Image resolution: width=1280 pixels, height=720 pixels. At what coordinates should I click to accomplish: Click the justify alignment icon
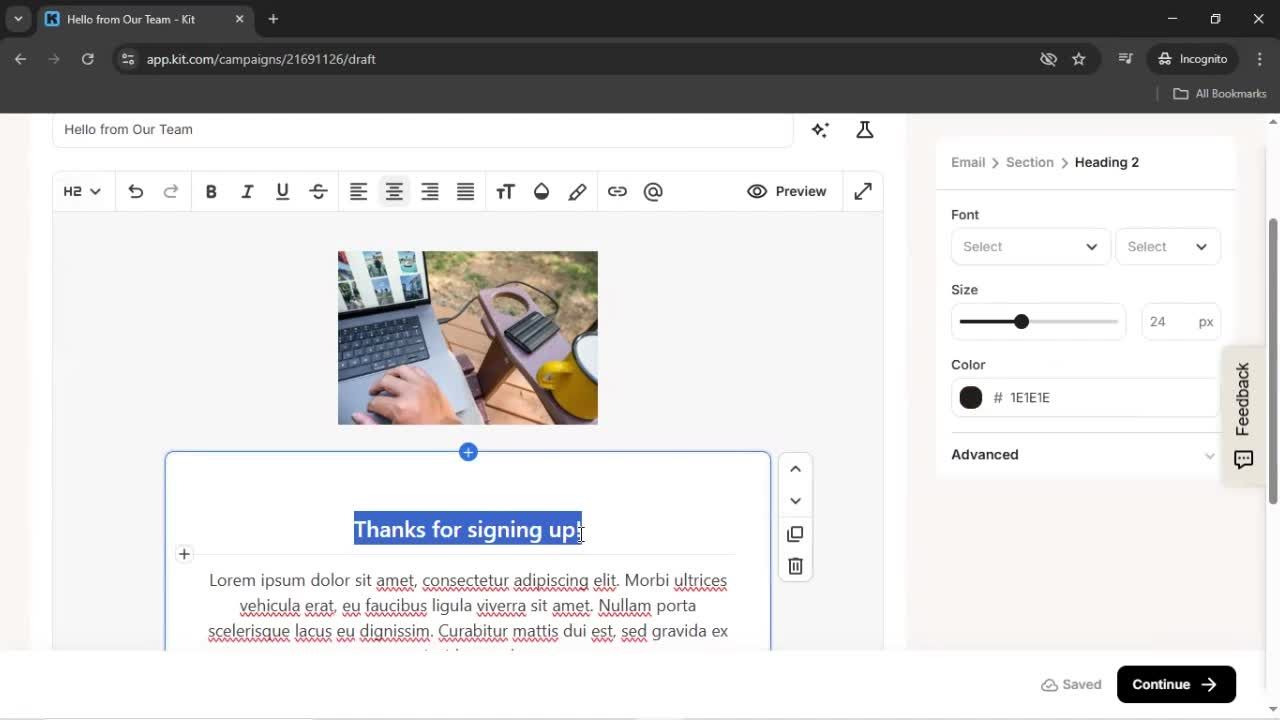coord(465,191)
